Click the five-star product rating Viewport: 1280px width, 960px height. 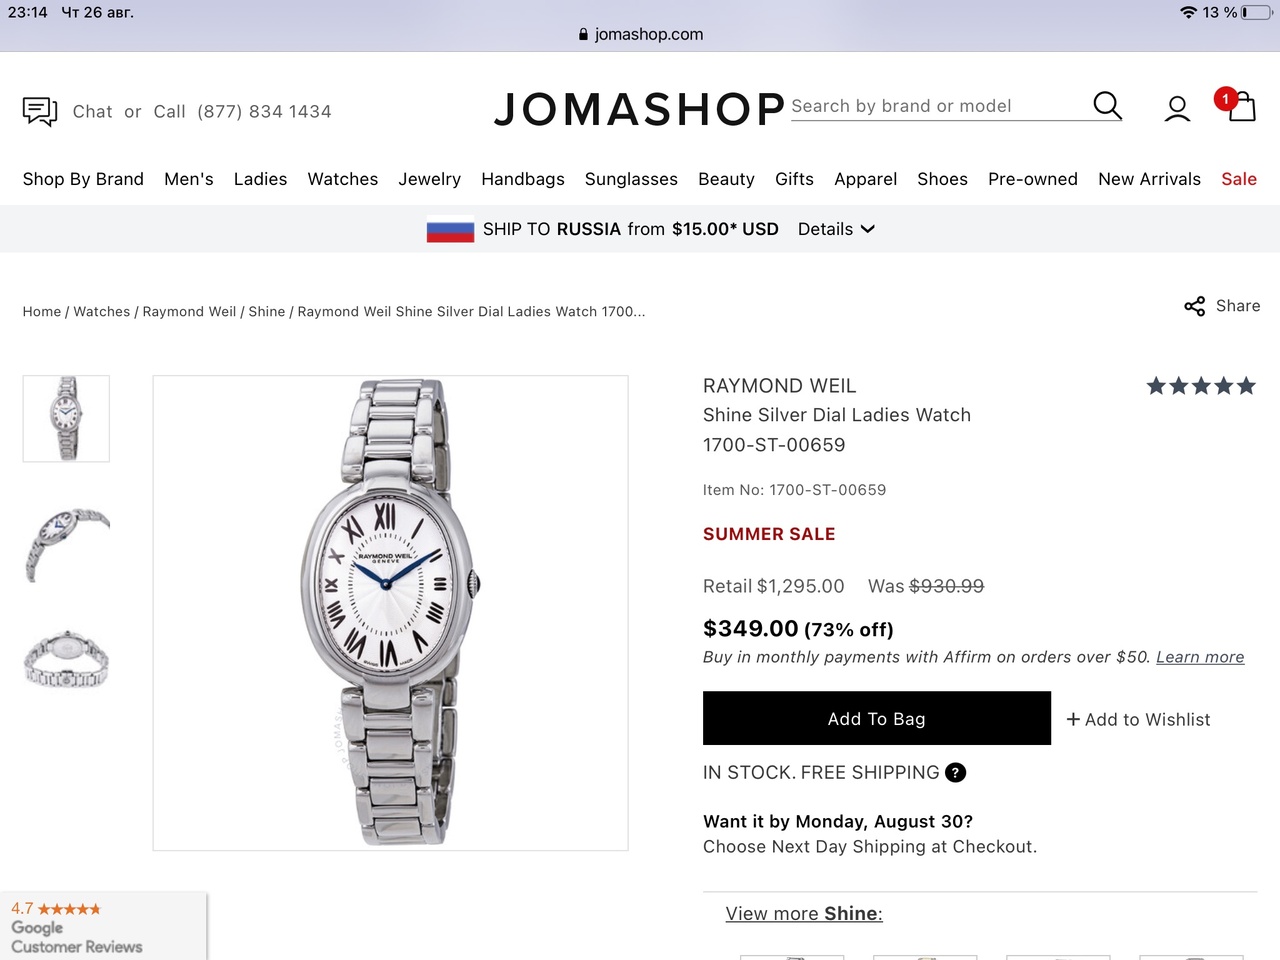click(1200, 386)
